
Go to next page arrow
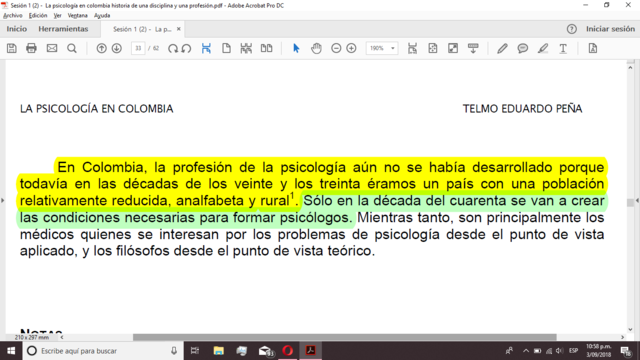coord(117,48)
